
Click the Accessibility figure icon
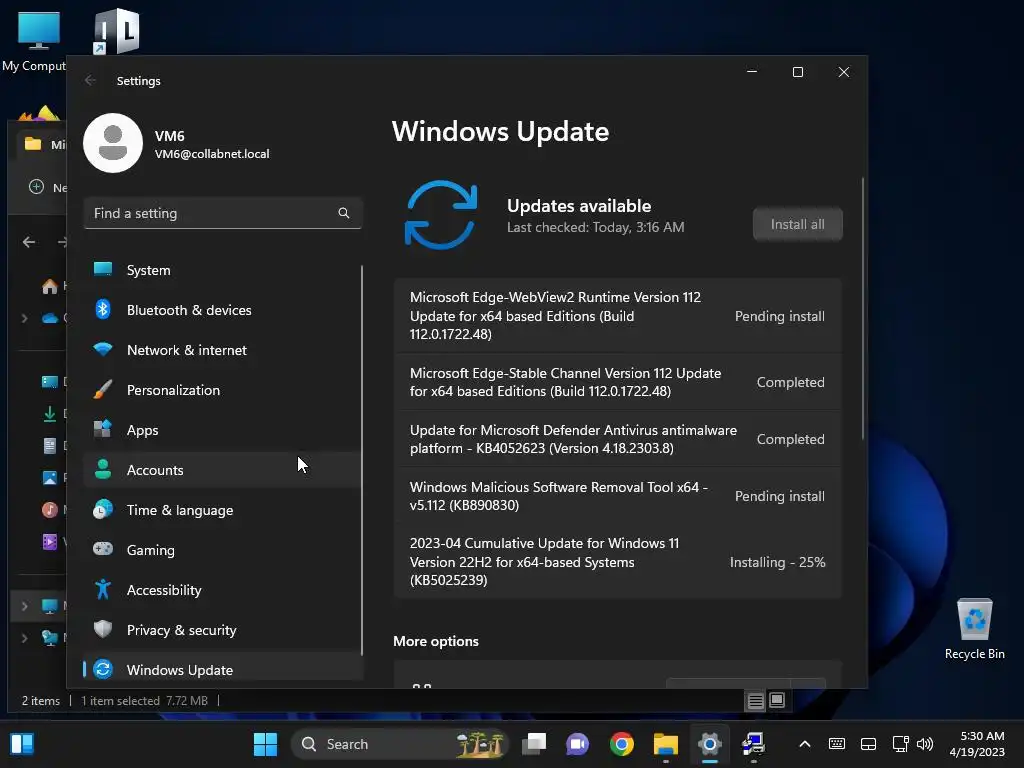pyautogui.click(x=103, y=589)
